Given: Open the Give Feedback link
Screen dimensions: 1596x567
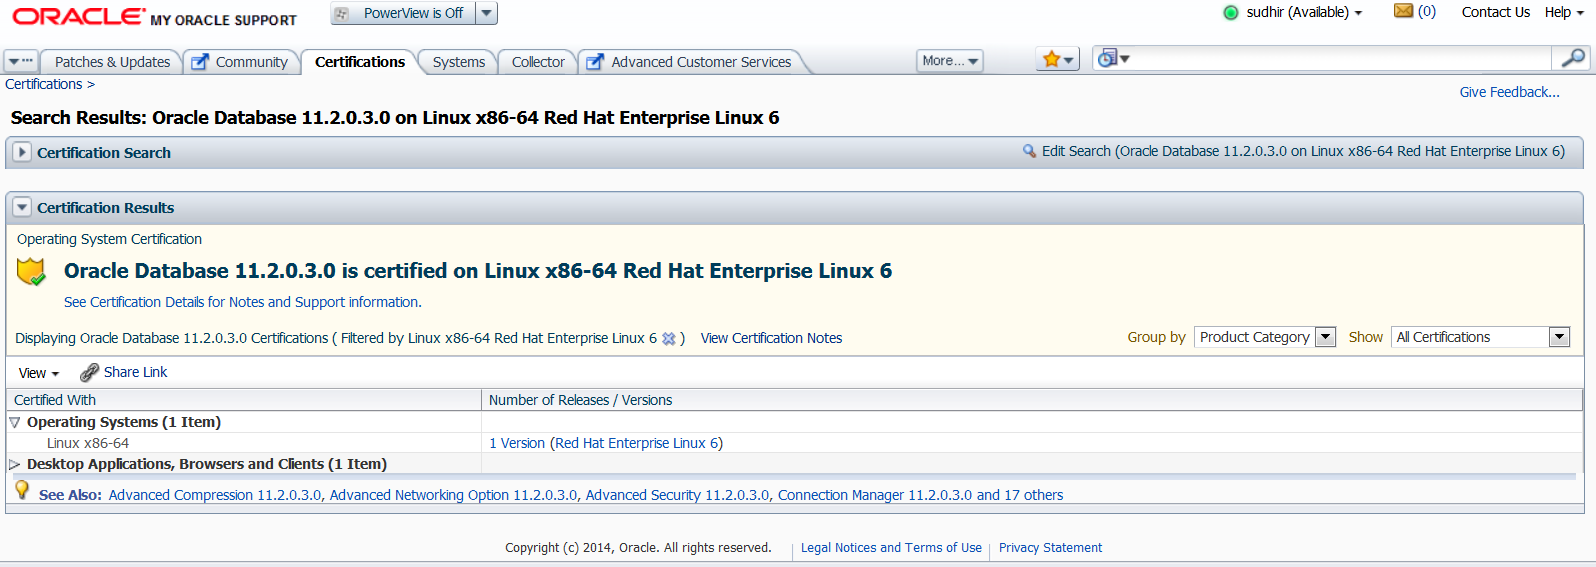Looking at the screenshot, I should pos(1509,92).
